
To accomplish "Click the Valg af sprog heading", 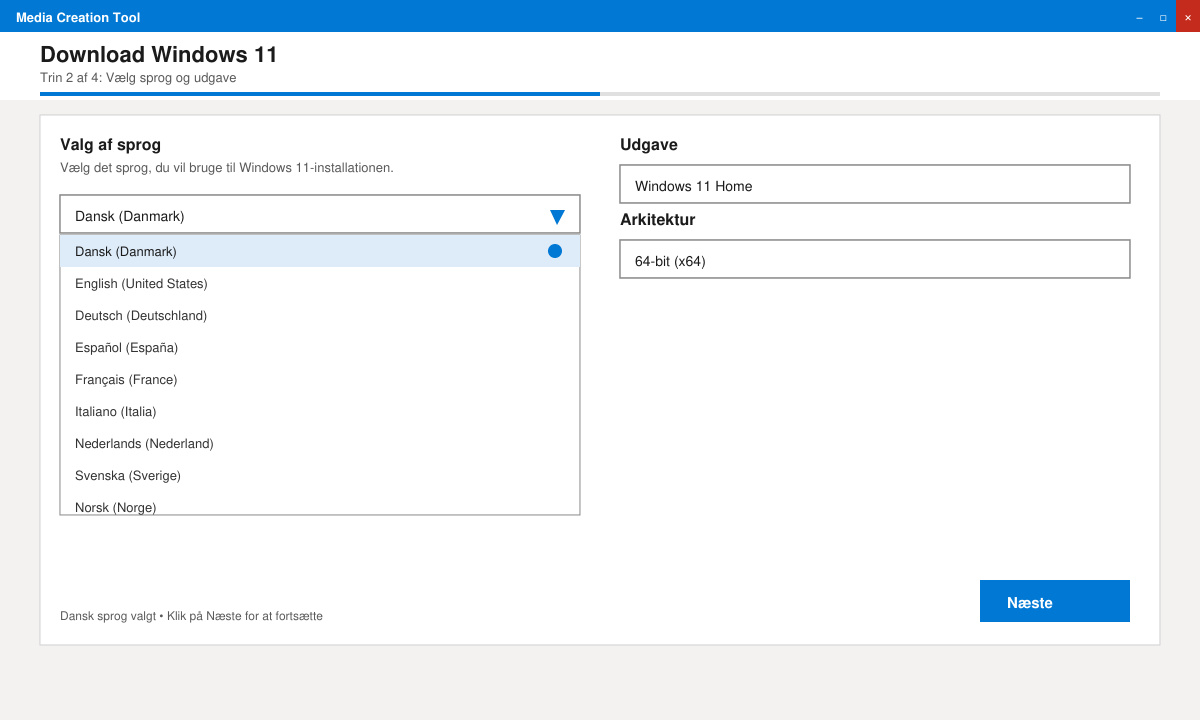I will point(110,145).
